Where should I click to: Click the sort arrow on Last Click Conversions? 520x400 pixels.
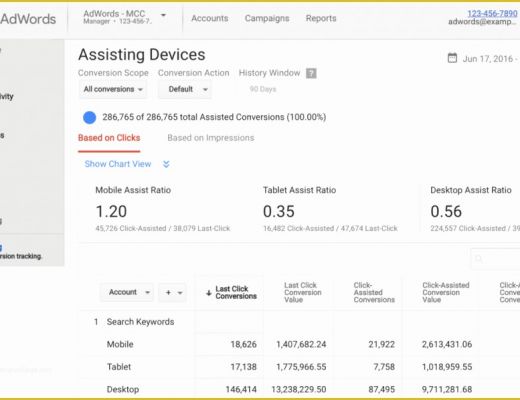pyautogui.click(x=209, y=293)
